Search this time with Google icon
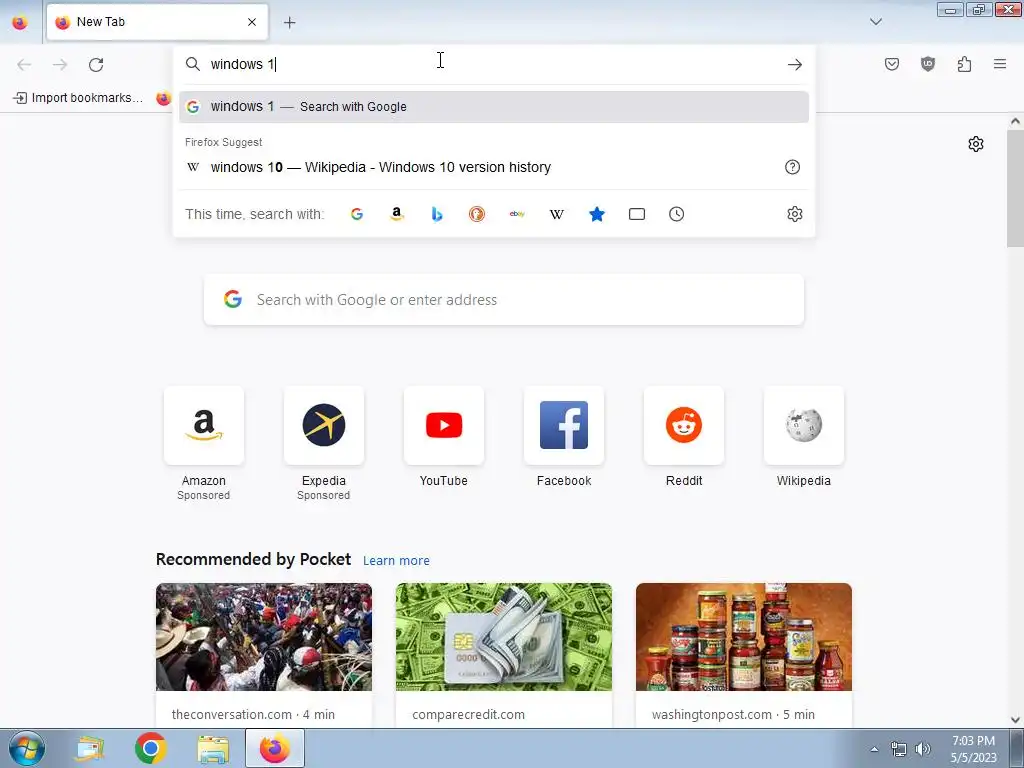This screenshot has width=1024, height=768. 357,214
